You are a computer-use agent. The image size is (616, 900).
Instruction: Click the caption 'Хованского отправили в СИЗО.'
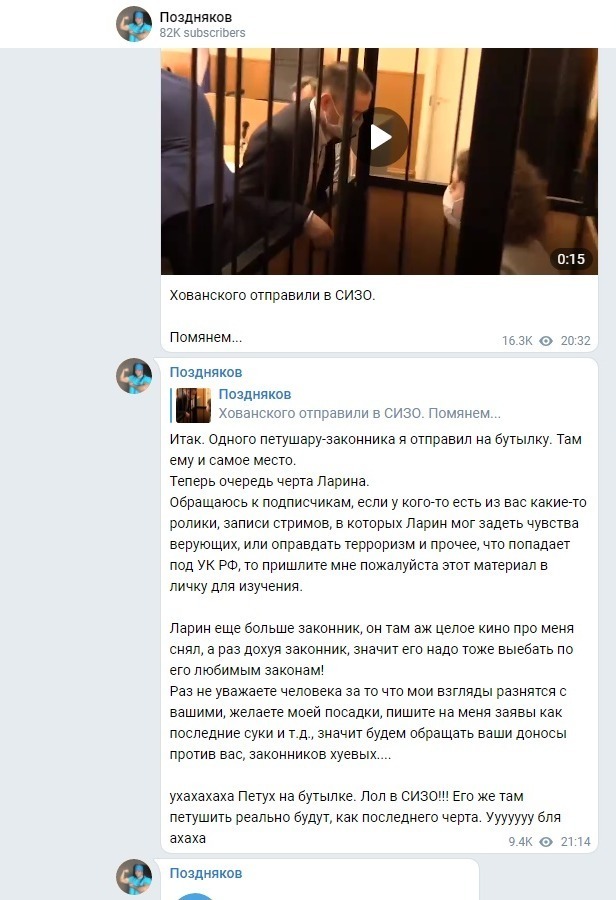tap(272, 296)
